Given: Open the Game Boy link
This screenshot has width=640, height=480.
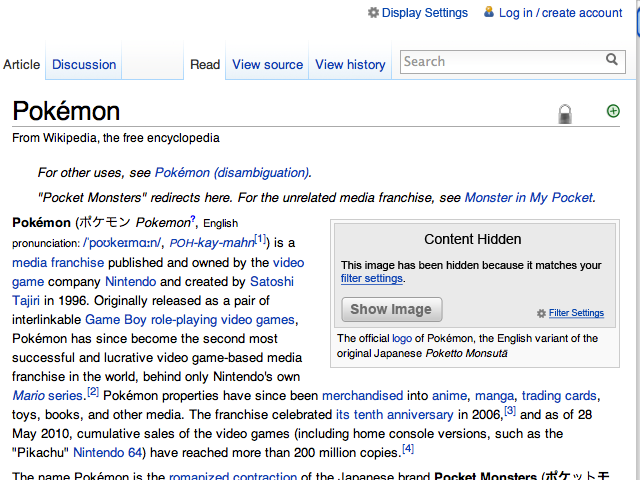Looking at the screenshot, I should tap(116, 320).
